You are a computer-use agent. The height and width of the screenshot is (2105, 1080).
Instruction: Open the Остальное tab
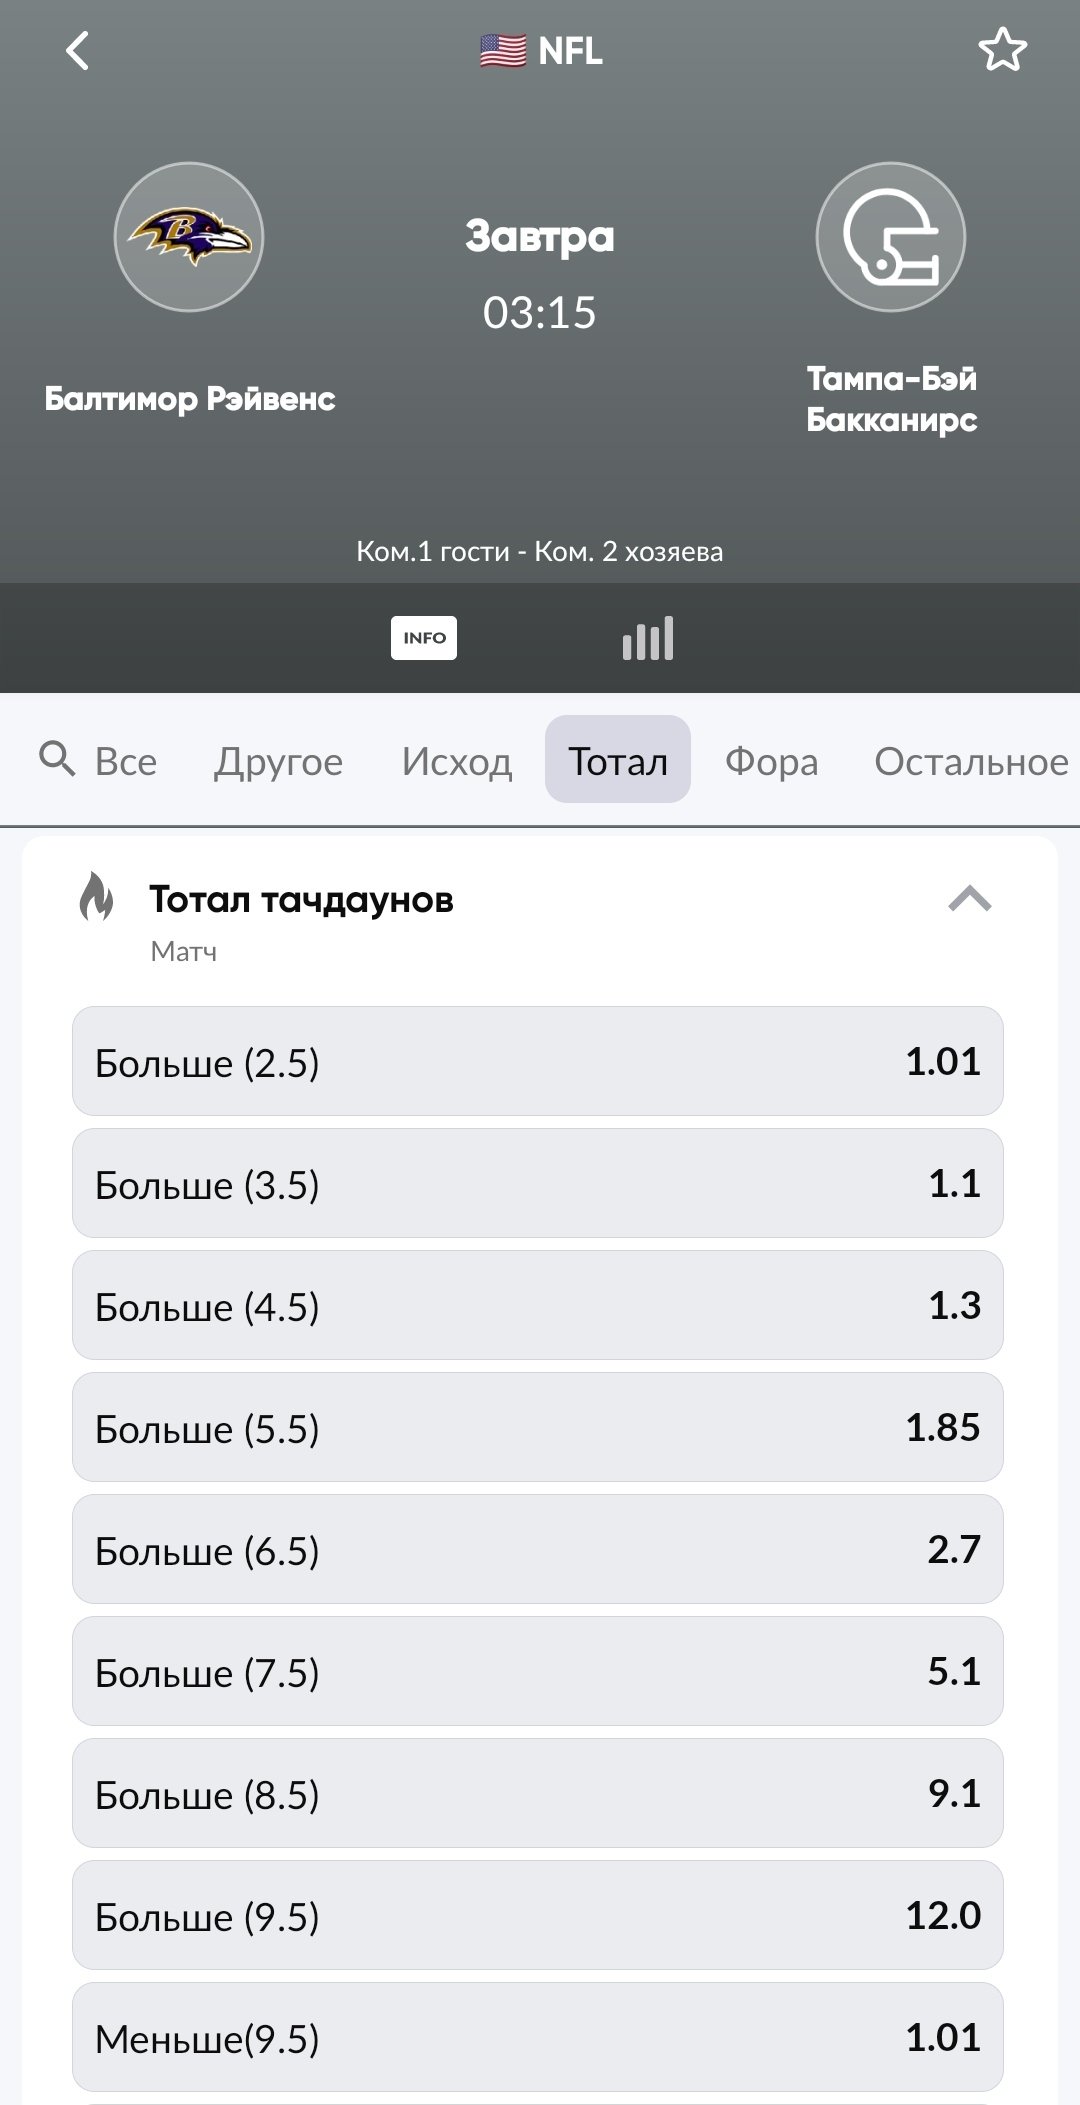point(971,762)
